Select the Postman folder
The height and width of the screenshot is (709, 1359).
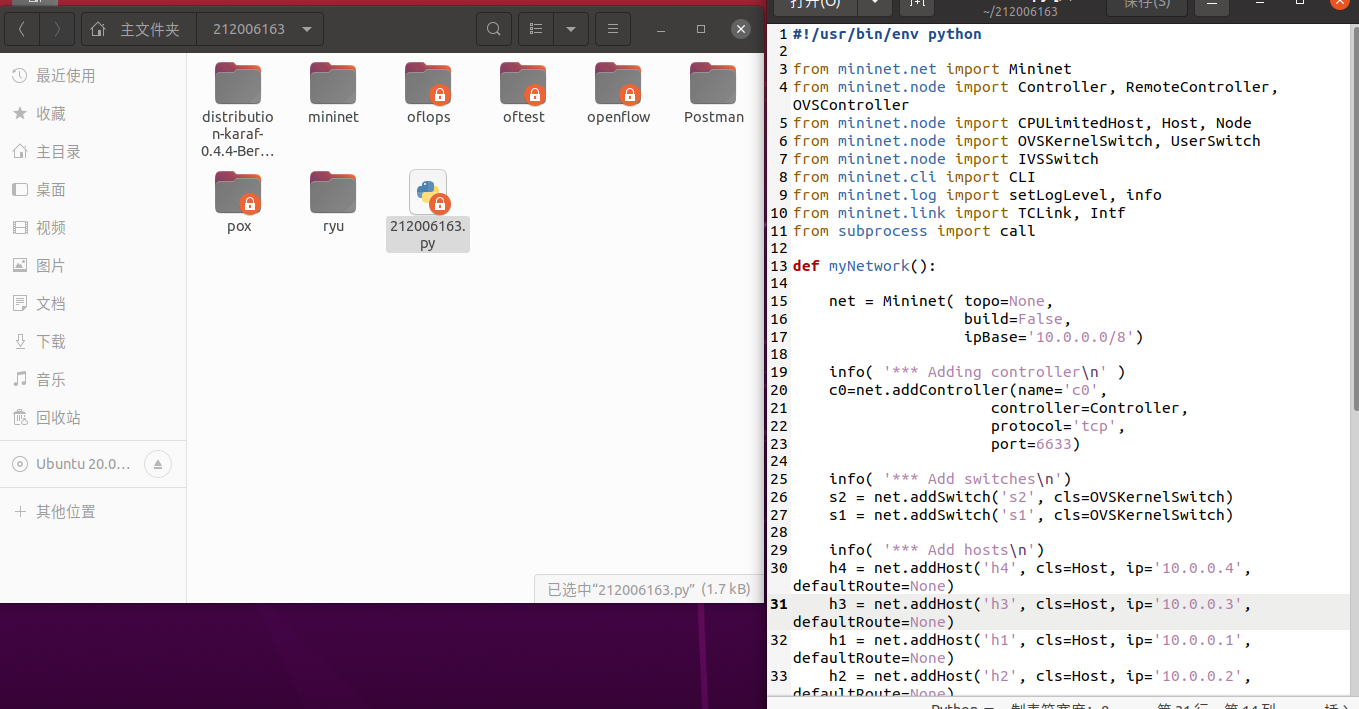coord(713,92)
